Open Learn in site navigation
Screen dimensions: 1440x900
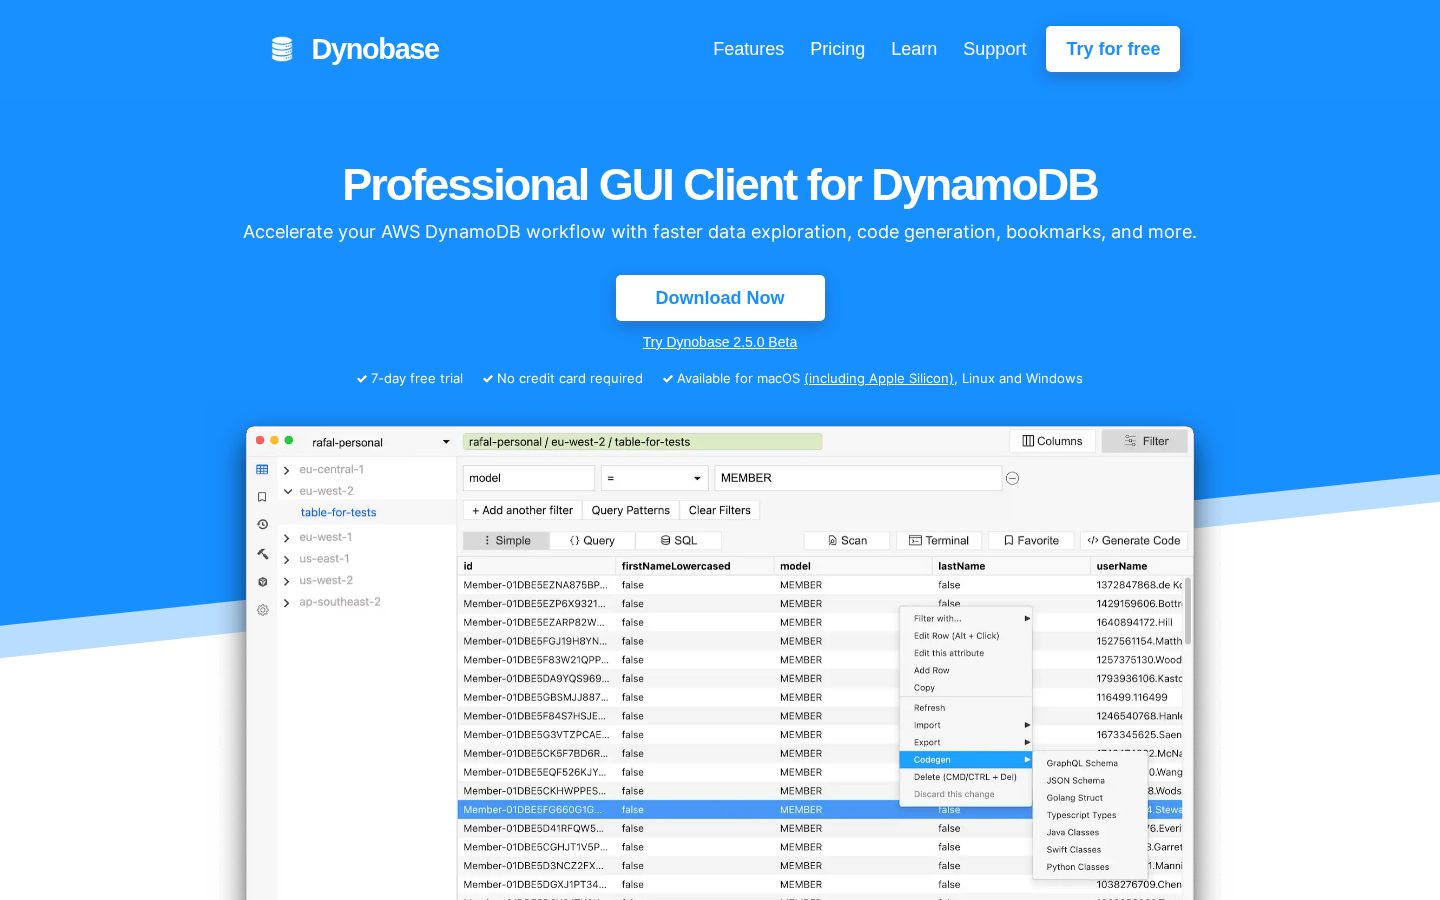[x=914, y=49]
